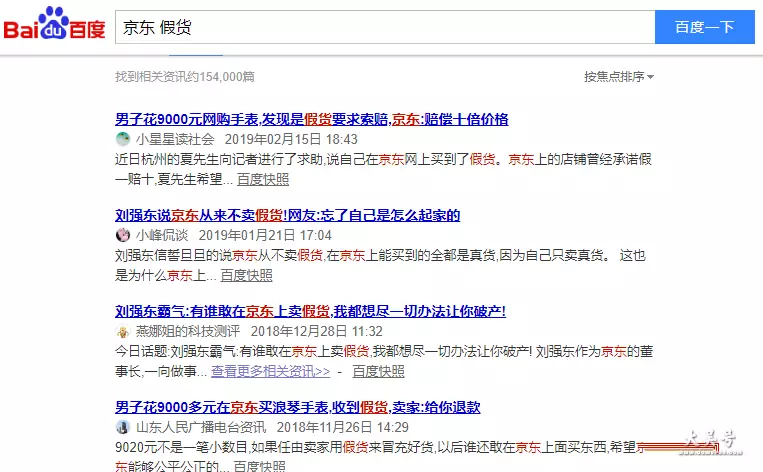Open headline 男子花9000多元在京东买浪琴手表
Image resolution: width=763 pixels, height=472 pixels.
click(298, 407)
